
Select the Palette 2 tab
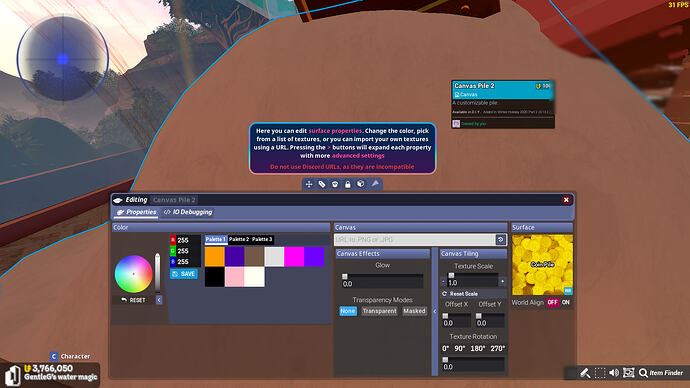239,239
